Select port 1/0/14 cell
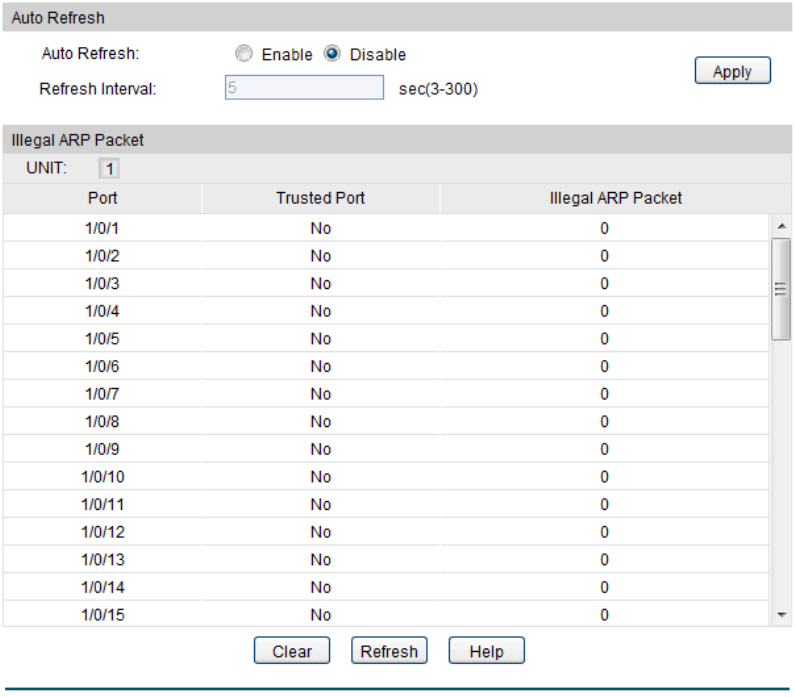The image size is (795, 697). coord(102,588)
